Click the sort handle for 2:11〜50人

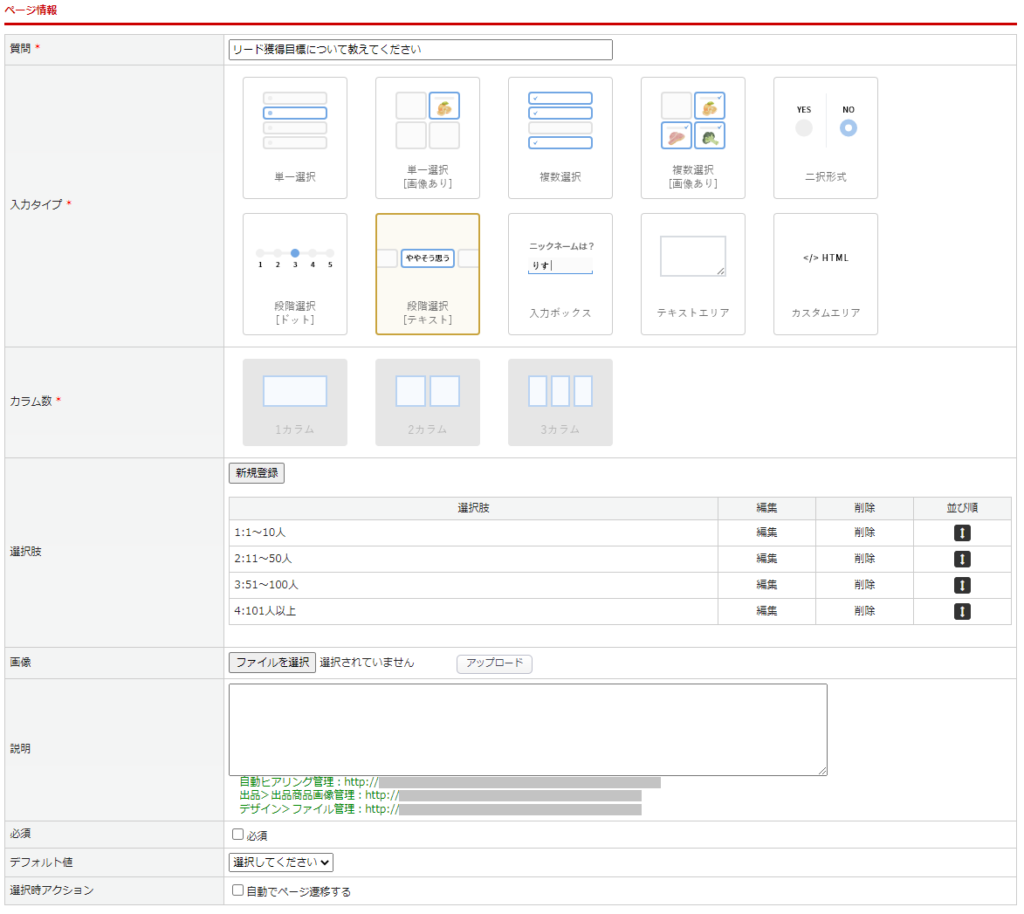tap(962, 559)
